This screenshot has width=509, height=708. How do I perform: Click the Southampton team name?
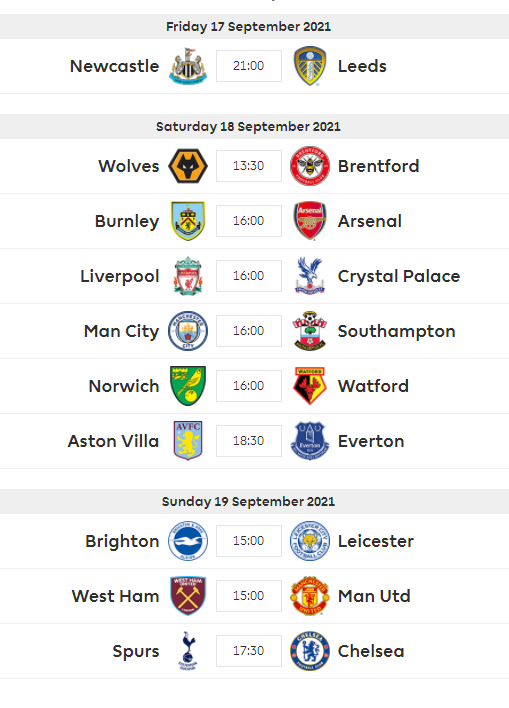pyautogui.click(x=397, y=331)
